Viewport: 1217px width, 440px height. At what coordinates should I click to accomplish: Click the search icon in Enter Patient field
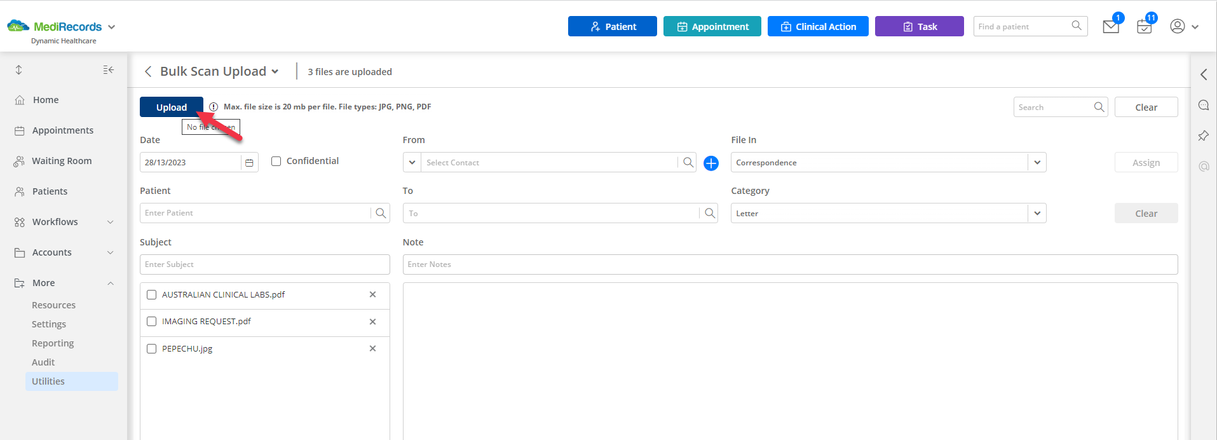(x=381, y=213)
